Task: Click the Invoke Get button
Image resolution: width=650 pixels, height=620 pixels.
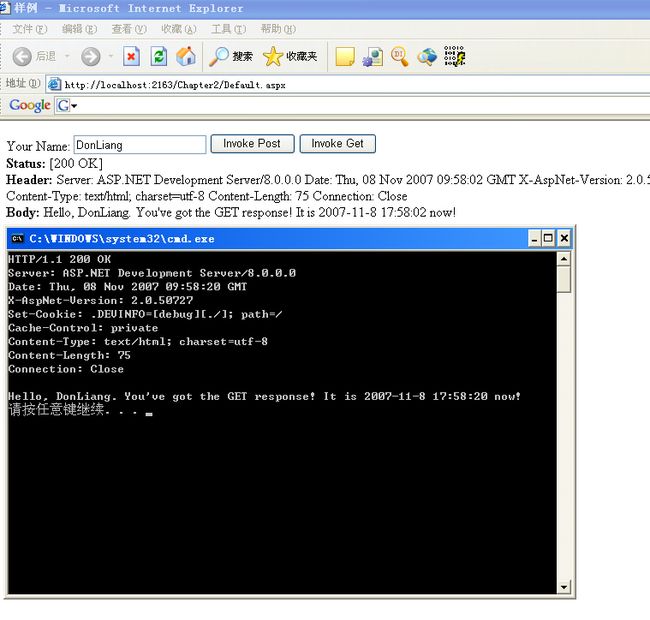Action: 337,143
